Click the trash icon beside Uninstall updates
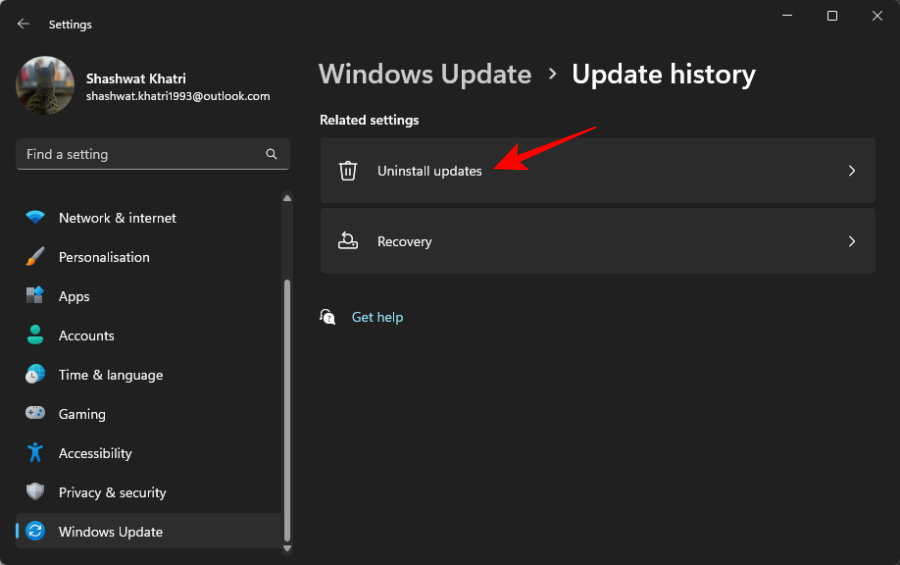The height and width of the screenshot is (565, 900). pyautogui.click(x=348, y=171)
